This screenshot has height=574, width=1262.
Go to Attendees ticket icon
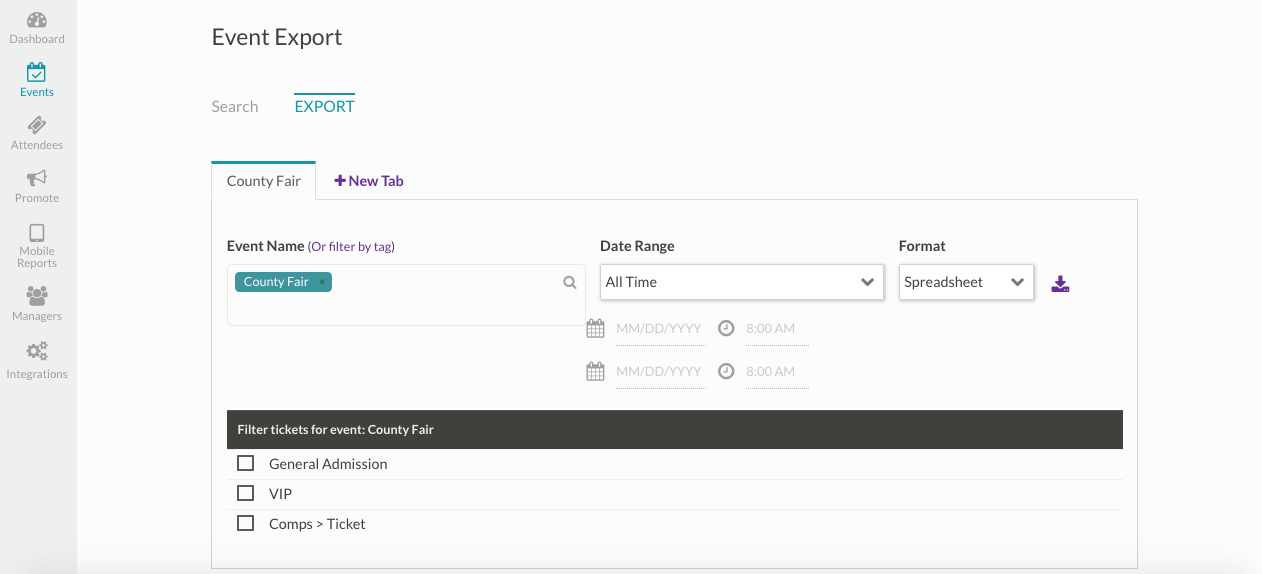pyautogui.click(x=37, y=126)
